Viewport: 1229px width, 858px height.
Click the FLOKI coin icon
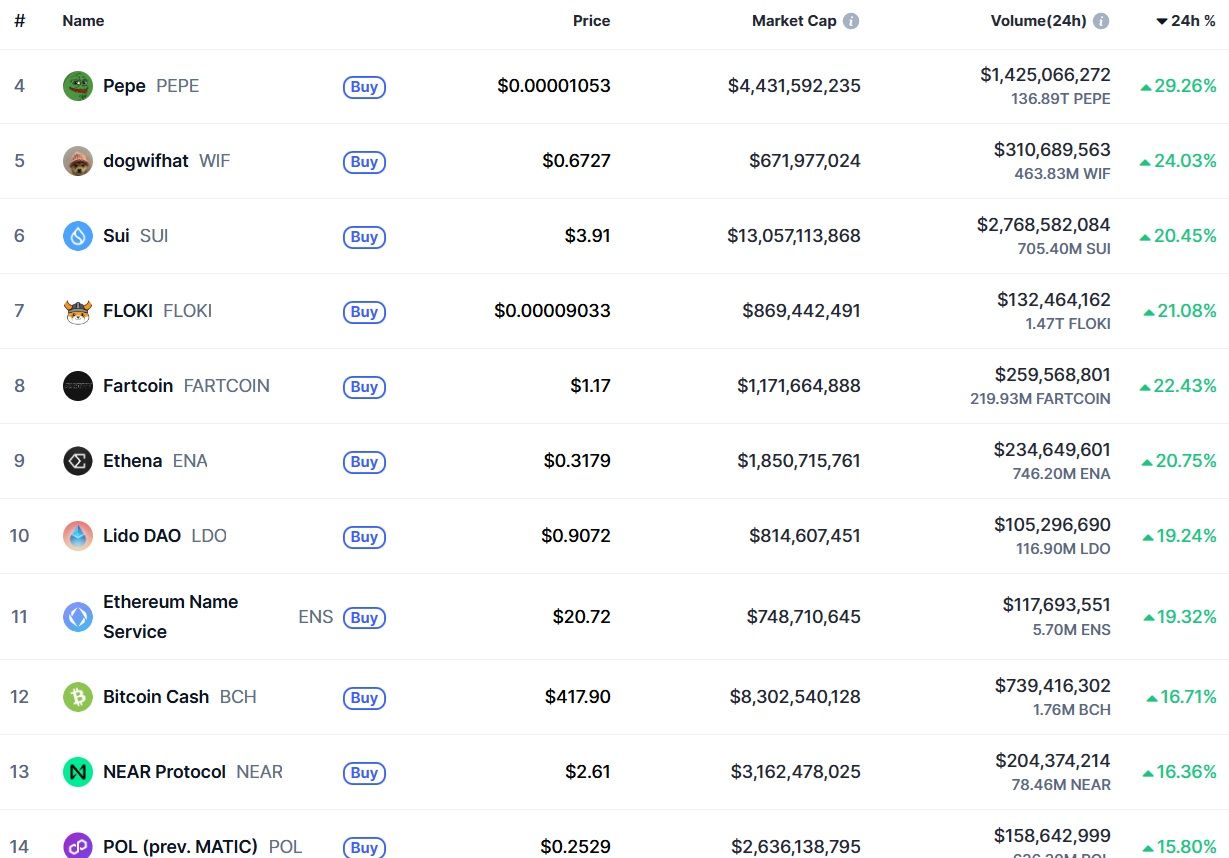[78, 311]
